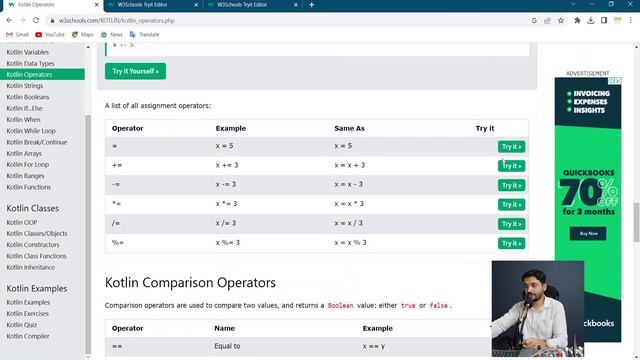Image resolution: width=640 pixels, height=360 pixels.
Task: Toggle the browser side panel icon
Action: click(x=604, y=20)
